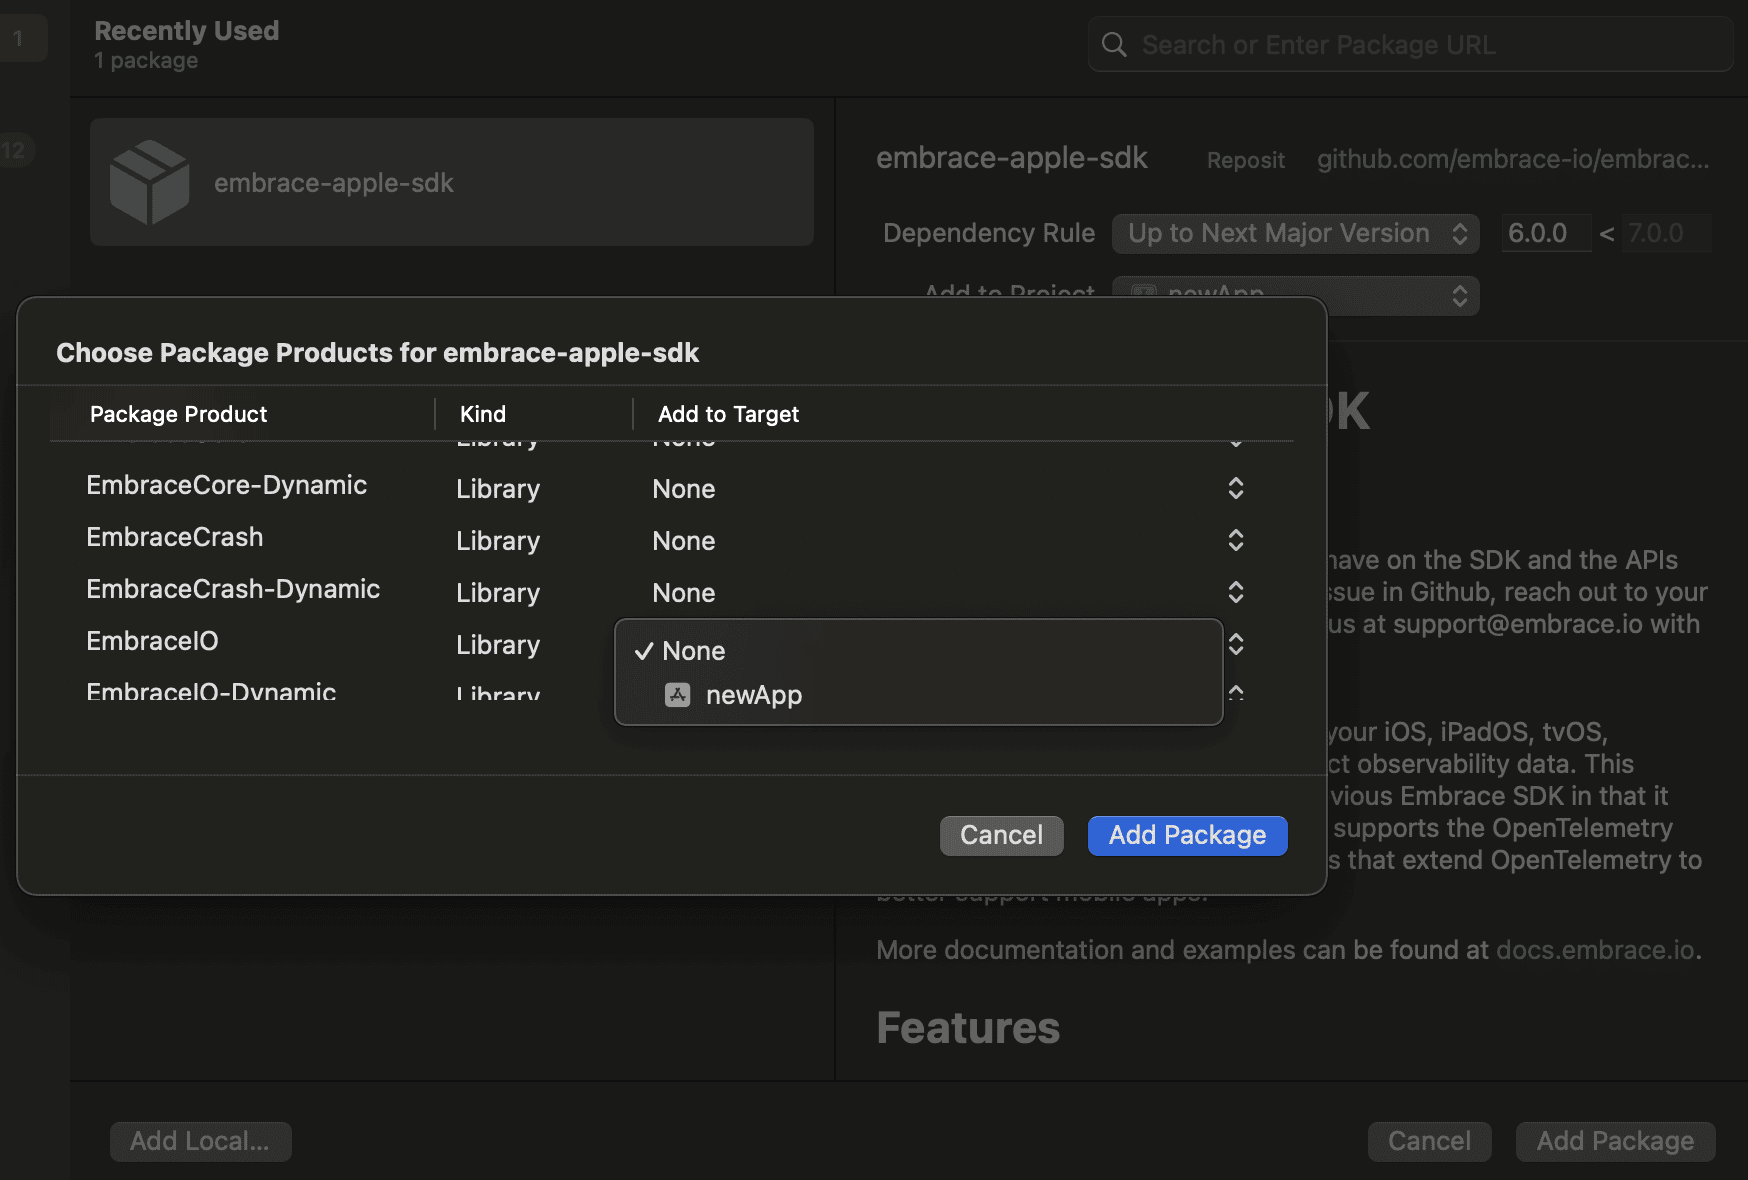This screenshot has width=1748, height=1180.
Task: Choose newApp in the target popup menu
Action: pos(918,695)
